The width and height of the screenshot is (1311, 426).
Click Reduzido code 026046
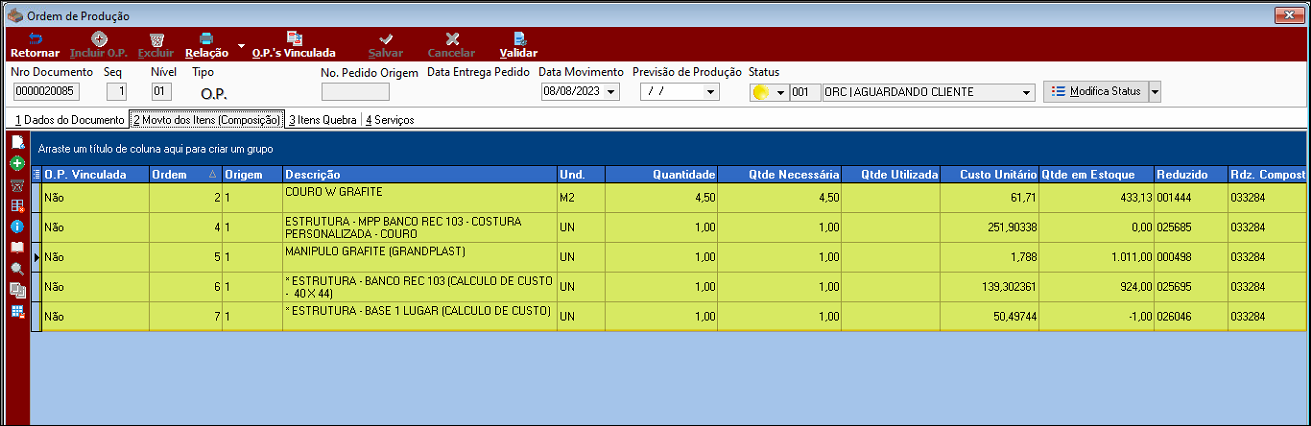(x=1173, y=318)
